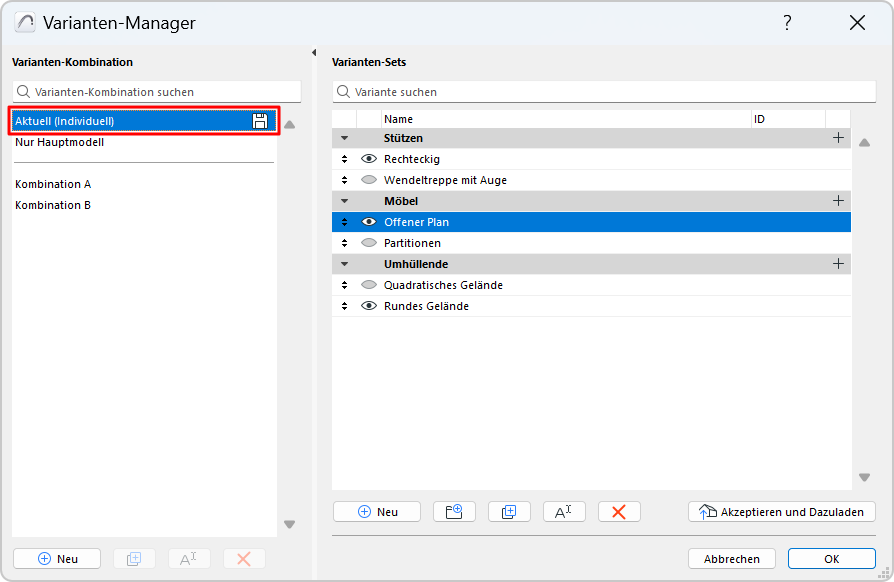The width and height of the screenshot is (894, 582).
Task: Collapse the Varianten-Kombination panel
Action: pos(314,52)
